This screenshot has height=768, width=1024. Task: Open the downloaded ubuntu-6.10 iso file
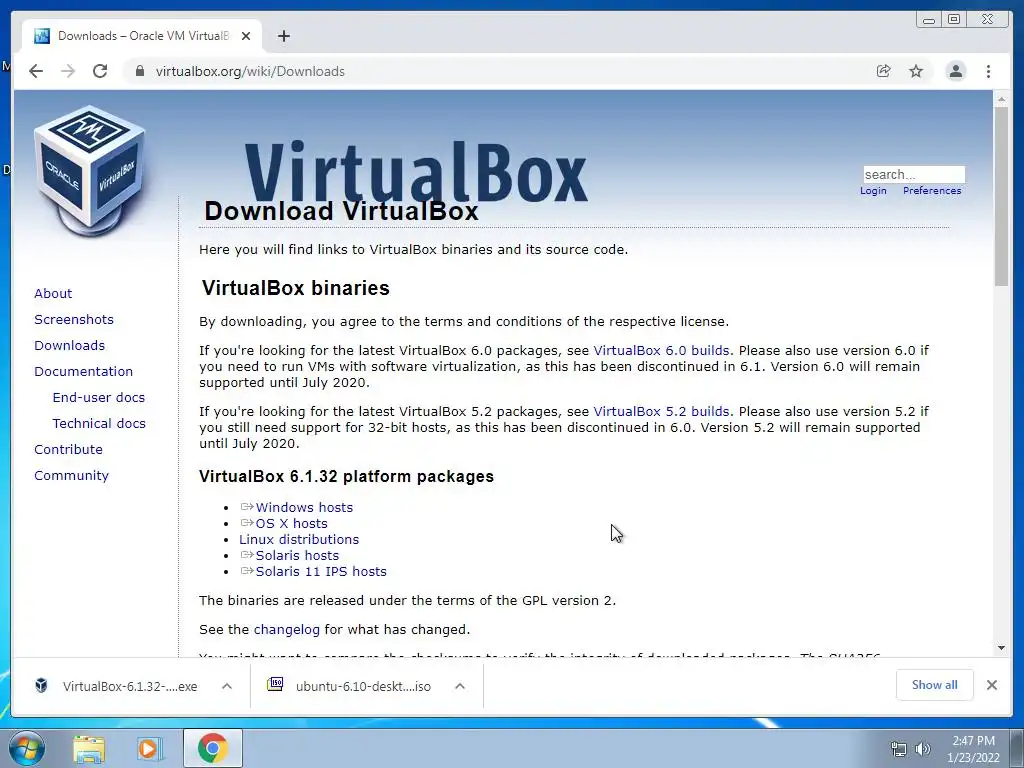(x=363, y=686)
